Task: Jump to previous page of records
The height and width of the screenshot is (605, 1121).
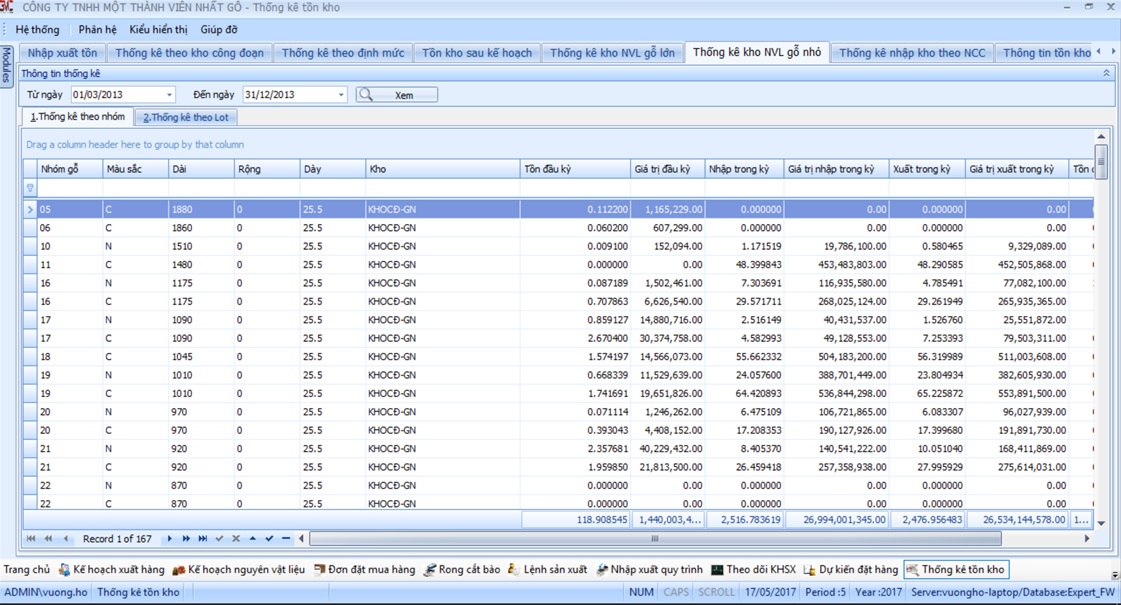Action: (x=49, y=538)
